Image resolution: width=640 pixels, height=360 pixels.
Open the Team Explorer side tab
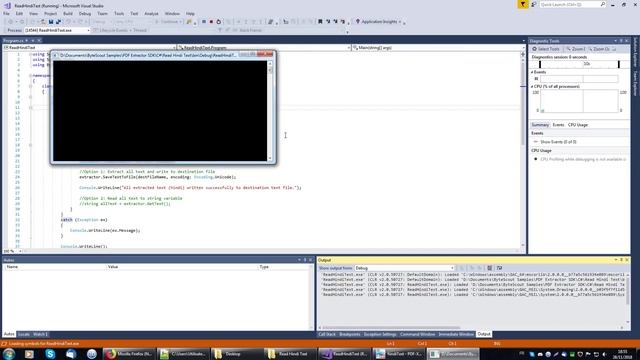(x=635, y=83)
